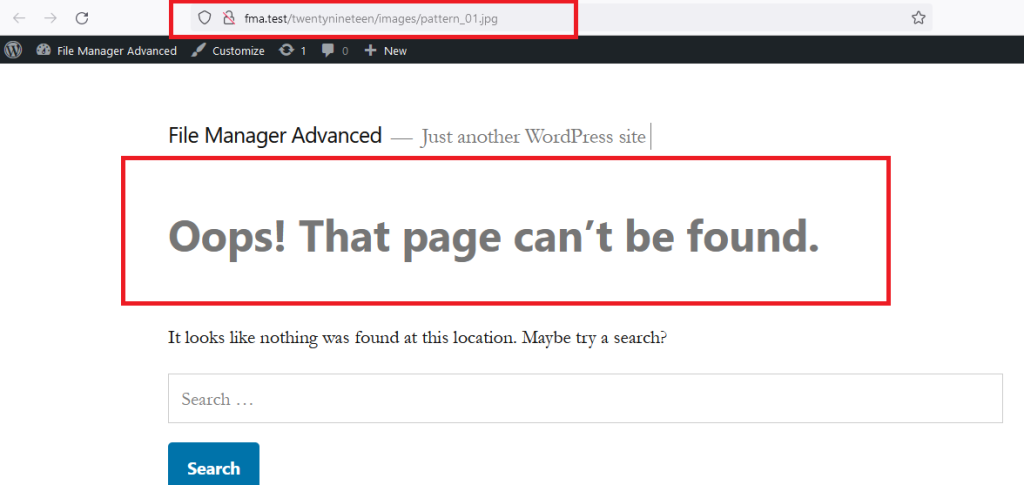
Task: Click the 'Just another WordPress site' tagline
Action: click(533, 137)
